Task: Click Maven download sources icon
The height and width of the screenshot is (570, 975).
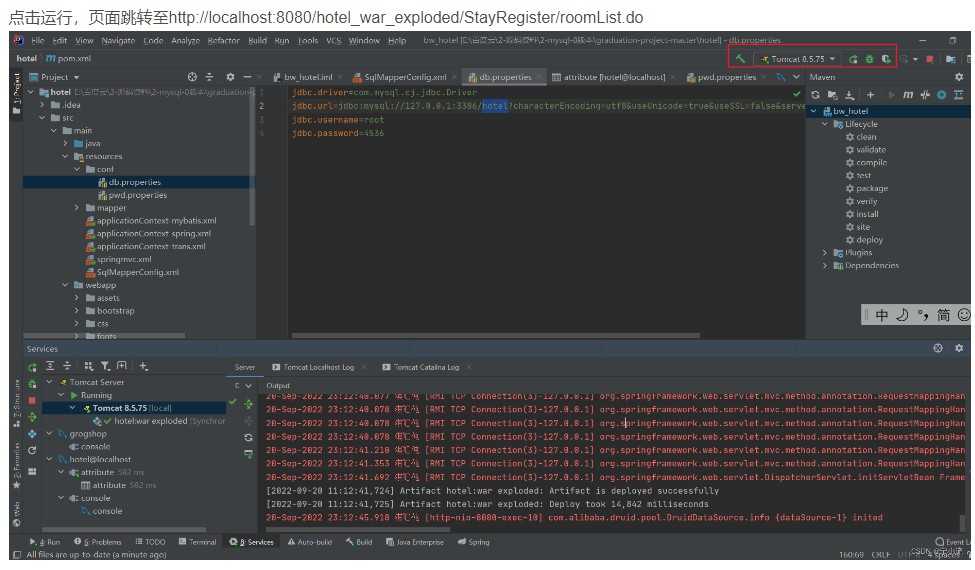Action: click(849, 94)
